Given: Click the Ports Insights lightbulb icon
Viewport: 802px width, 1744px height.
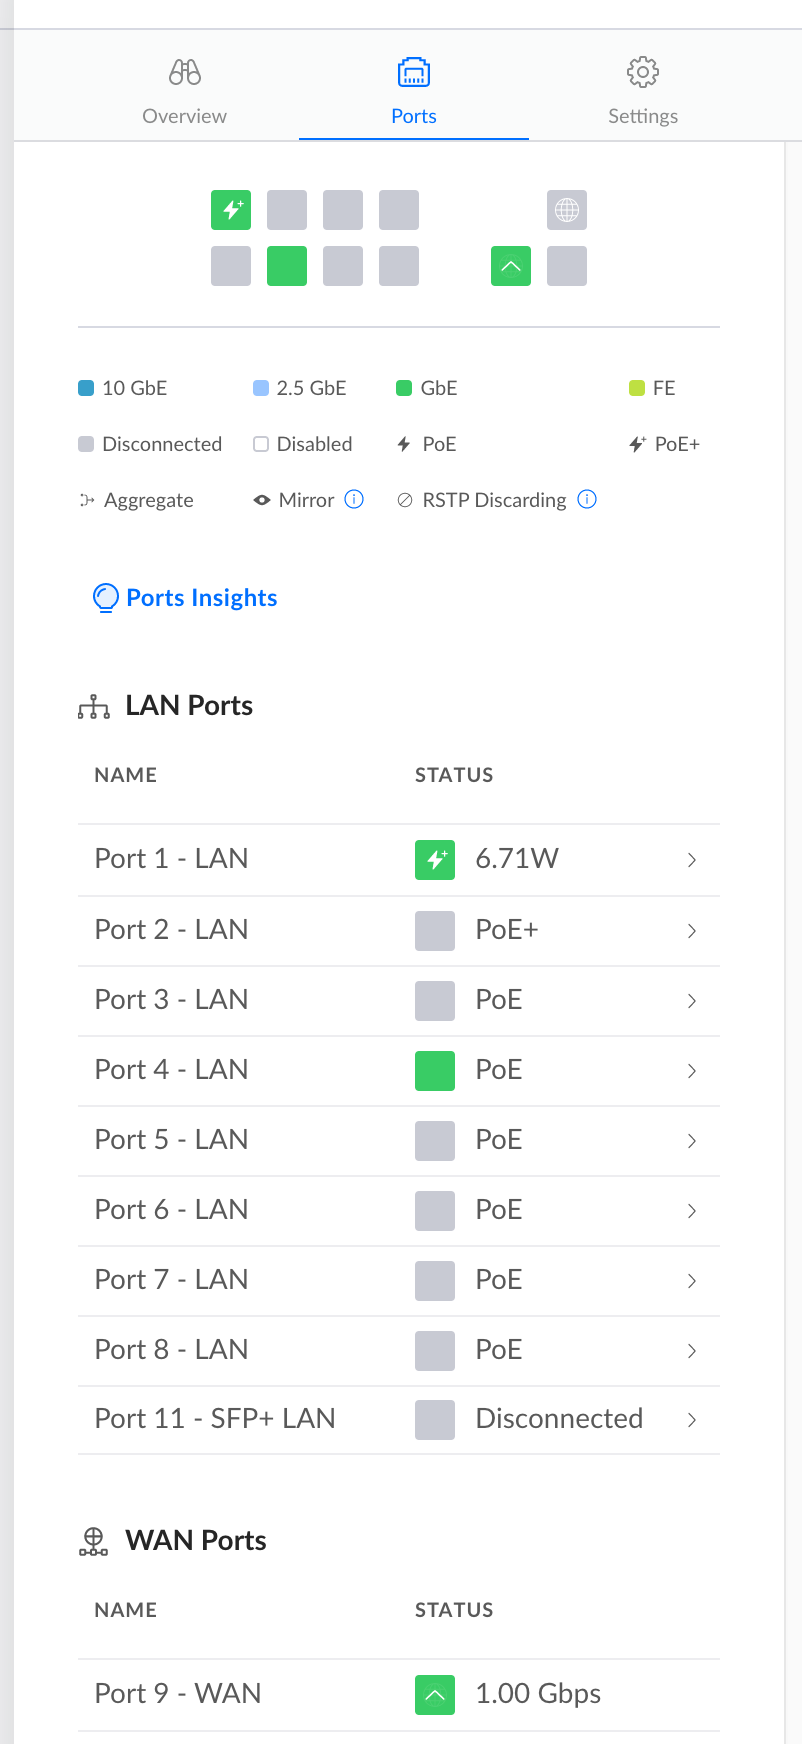Looking at the screenshot, I should tap(105, 598).
